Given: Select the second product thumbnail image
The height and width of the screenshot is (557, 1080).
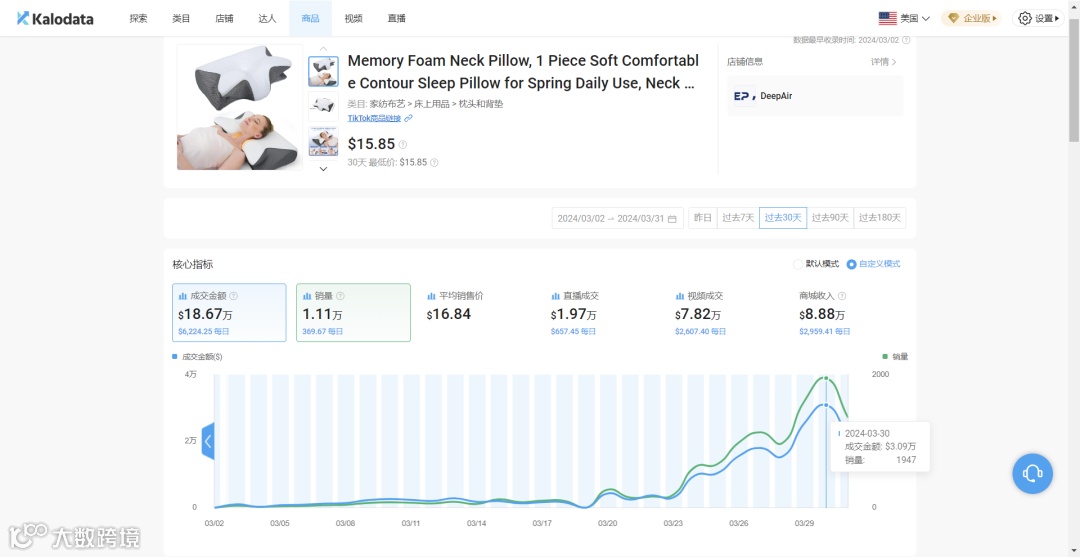Looking at the screenshot, I should [x=323, y=105].
